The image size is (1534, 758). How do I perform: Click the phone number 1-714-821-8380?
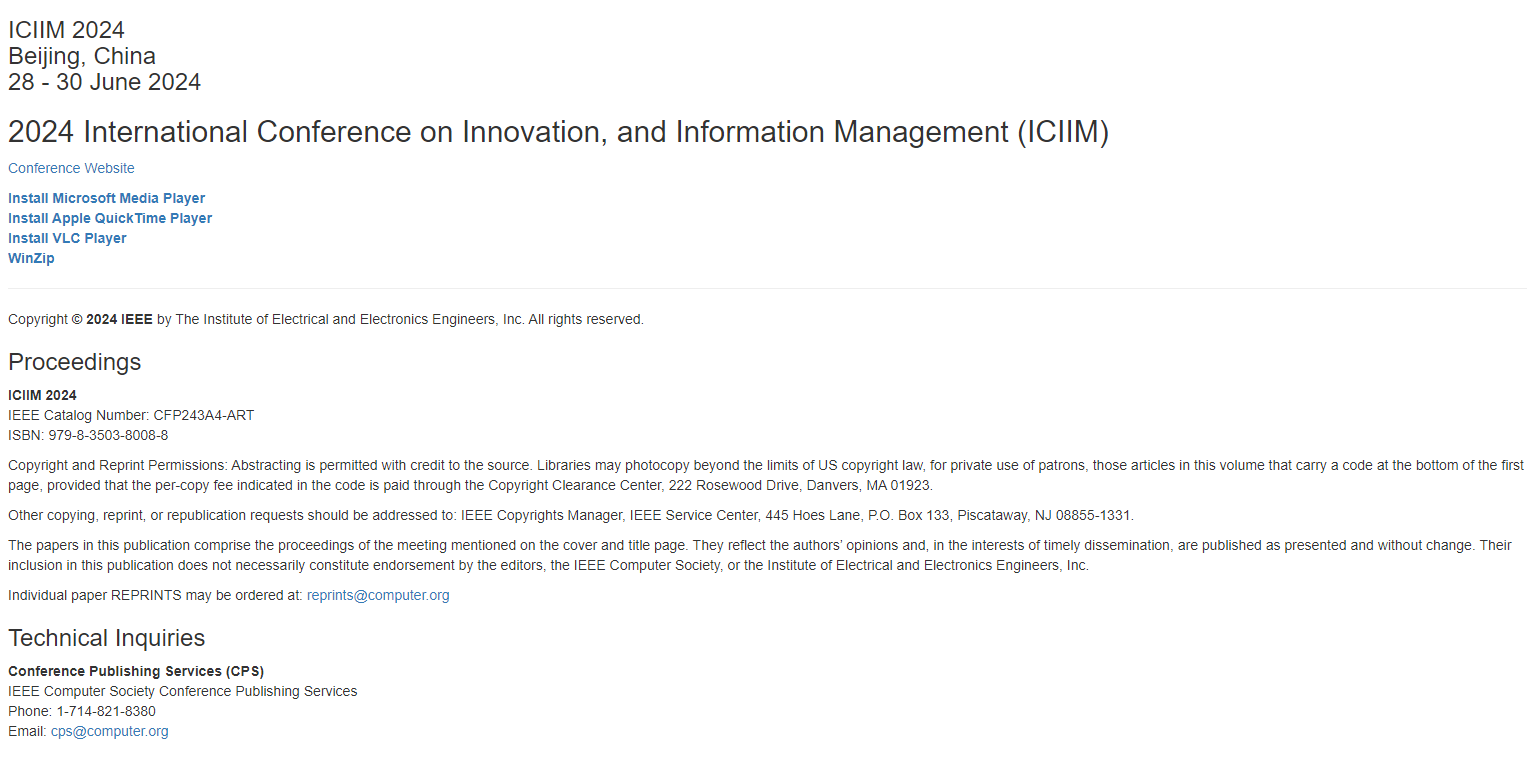[x=106, y=711]
